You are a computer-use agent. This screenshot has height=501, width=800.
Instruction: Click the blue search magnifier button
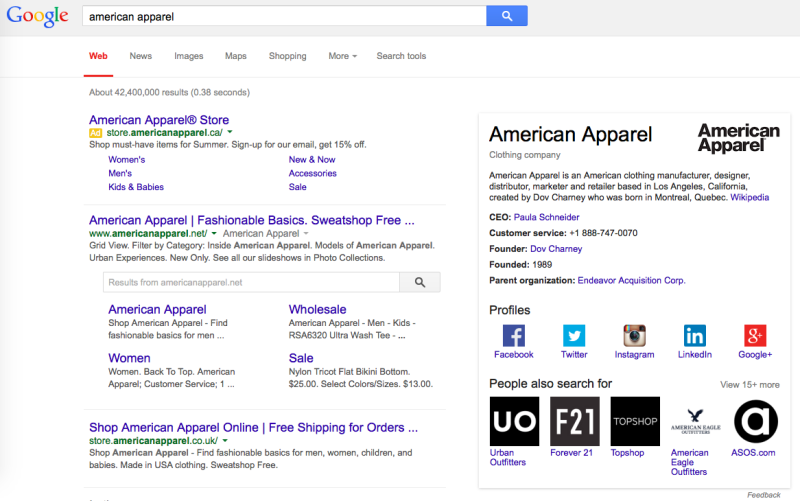(507, 16)
